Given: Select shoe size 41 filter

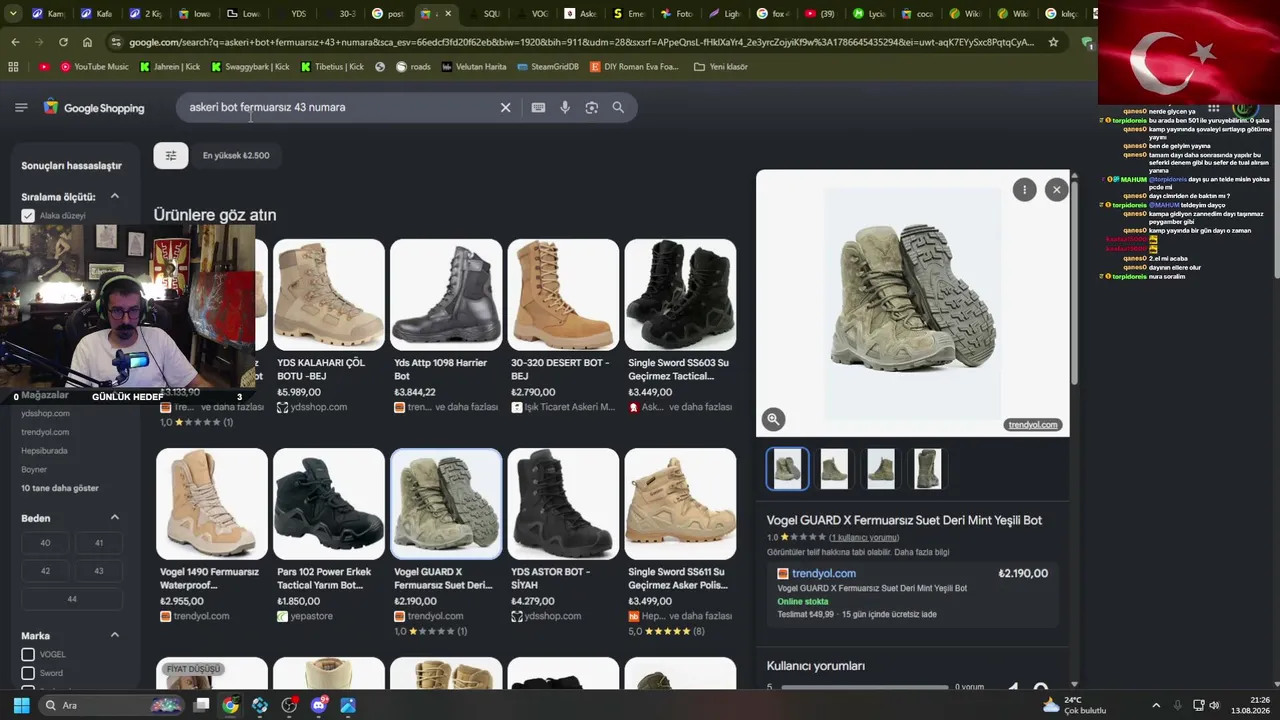Looking at the screenshot, I should click(98, 543).
